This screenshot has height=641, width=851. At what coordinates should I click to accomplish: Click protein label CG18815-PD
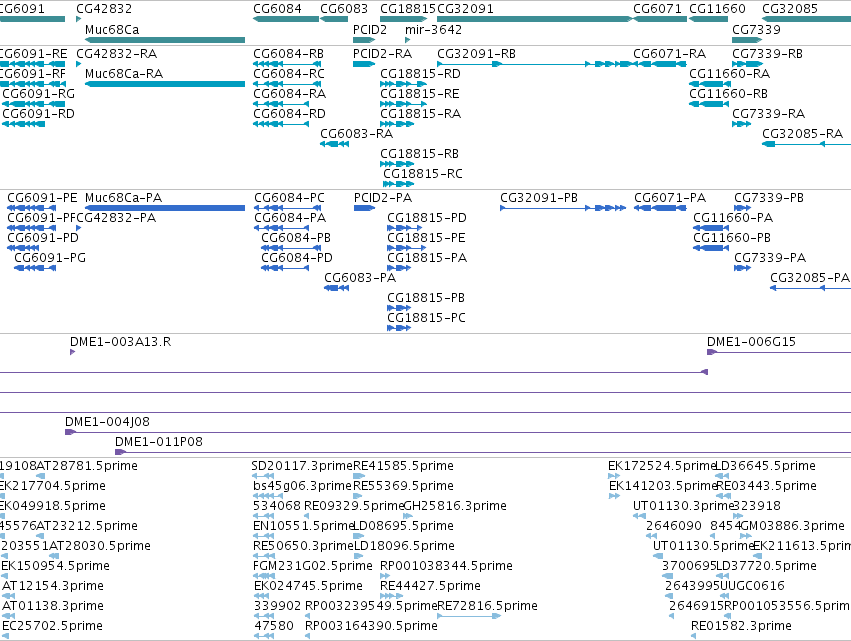[x=427, y=218]
